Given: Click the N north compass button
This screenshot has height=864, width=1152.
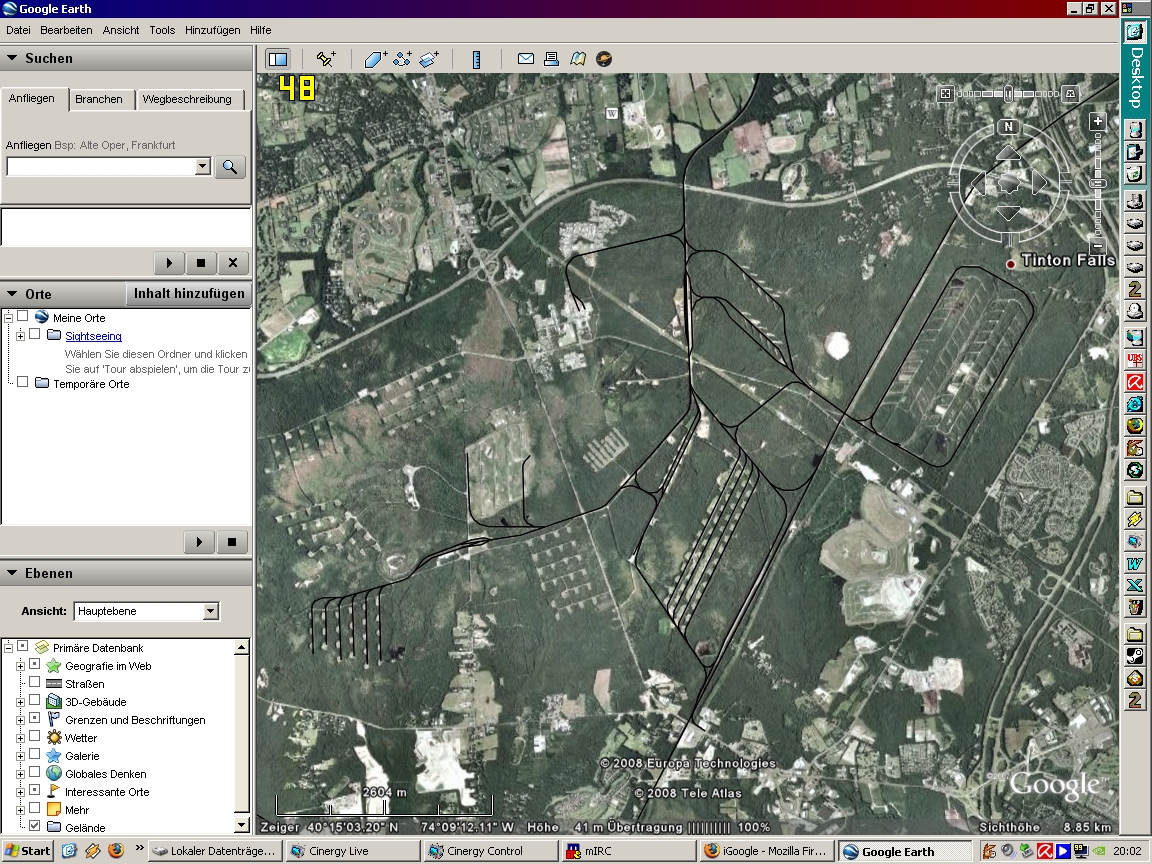Looking at the screenshot, I should [1008, 127].
